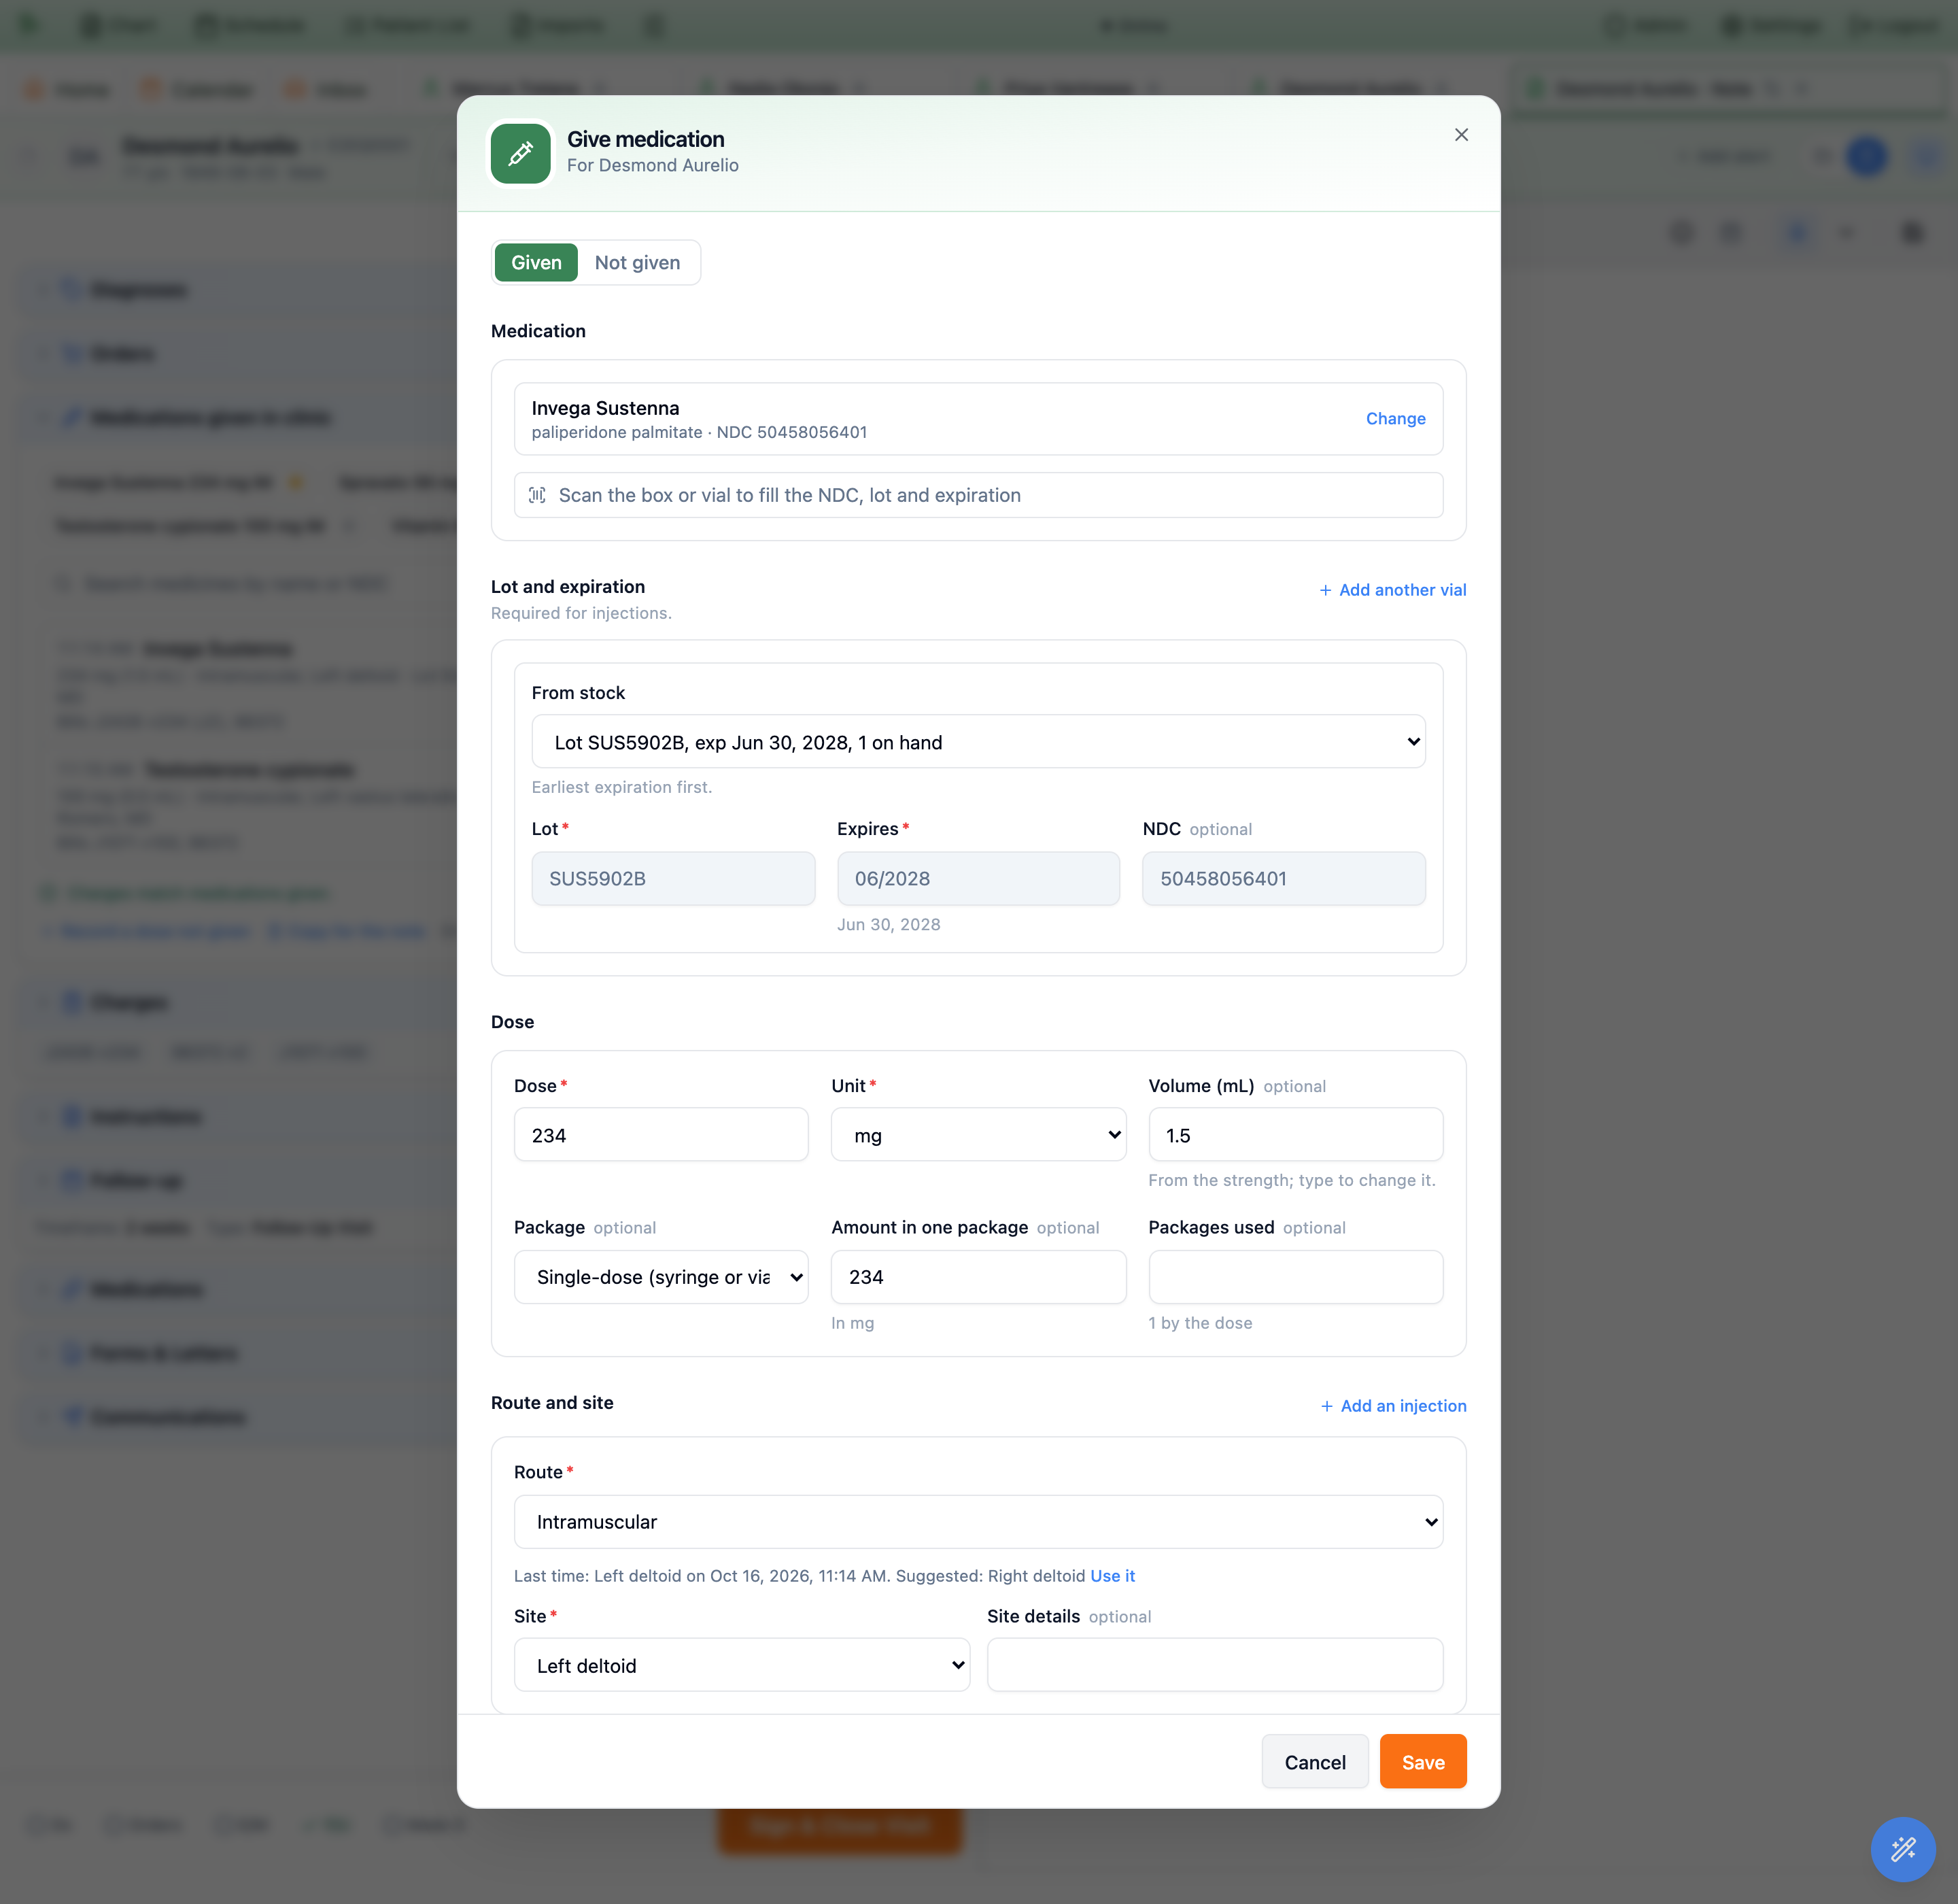Open the Unit dropdown set to mg
Viewport: 1958px width, 1904px height.
[x=978, y=1135]
